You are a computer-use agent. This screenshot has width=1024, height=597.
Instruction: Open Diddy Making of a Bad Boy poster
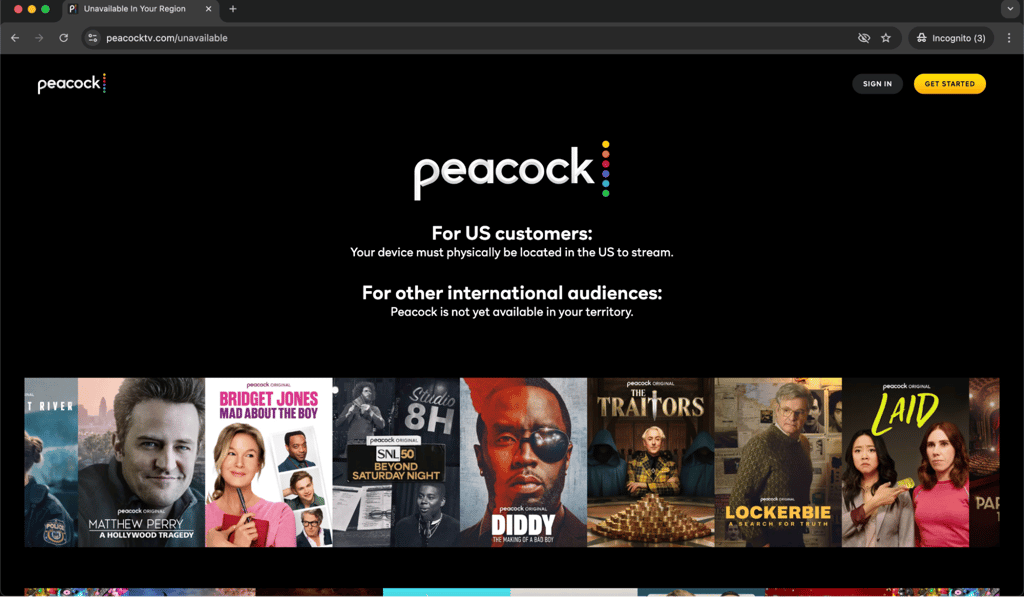pos(523,462)
